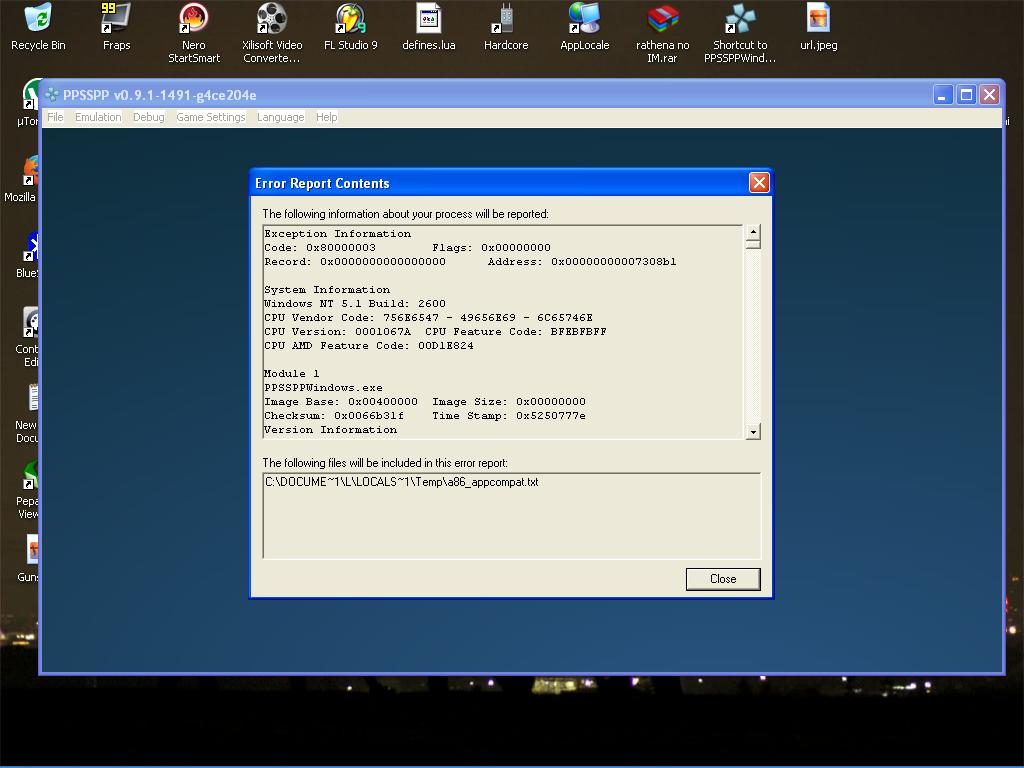The height and width of the screenshot is (768, 1024).
Task: Close the Error Report Contents dialog with X
Action: point(759,182)
